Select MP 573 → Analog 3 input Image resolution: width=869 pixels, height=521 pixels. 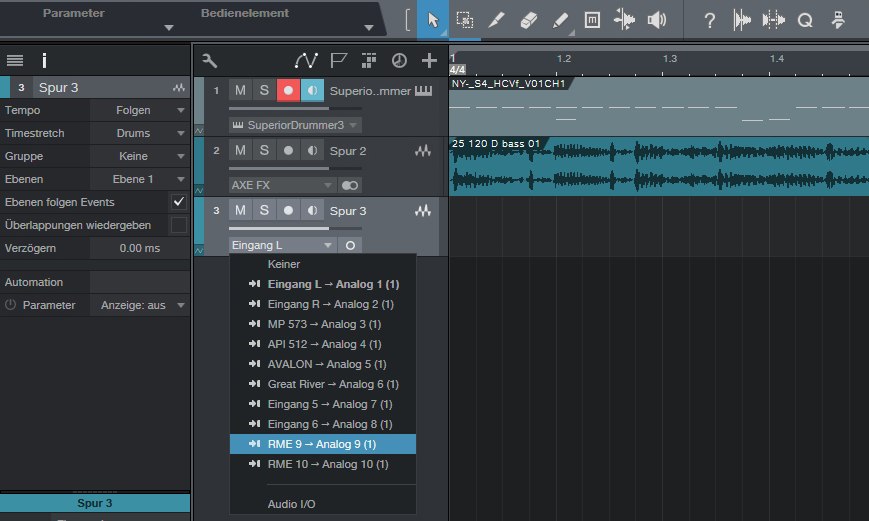323,324
